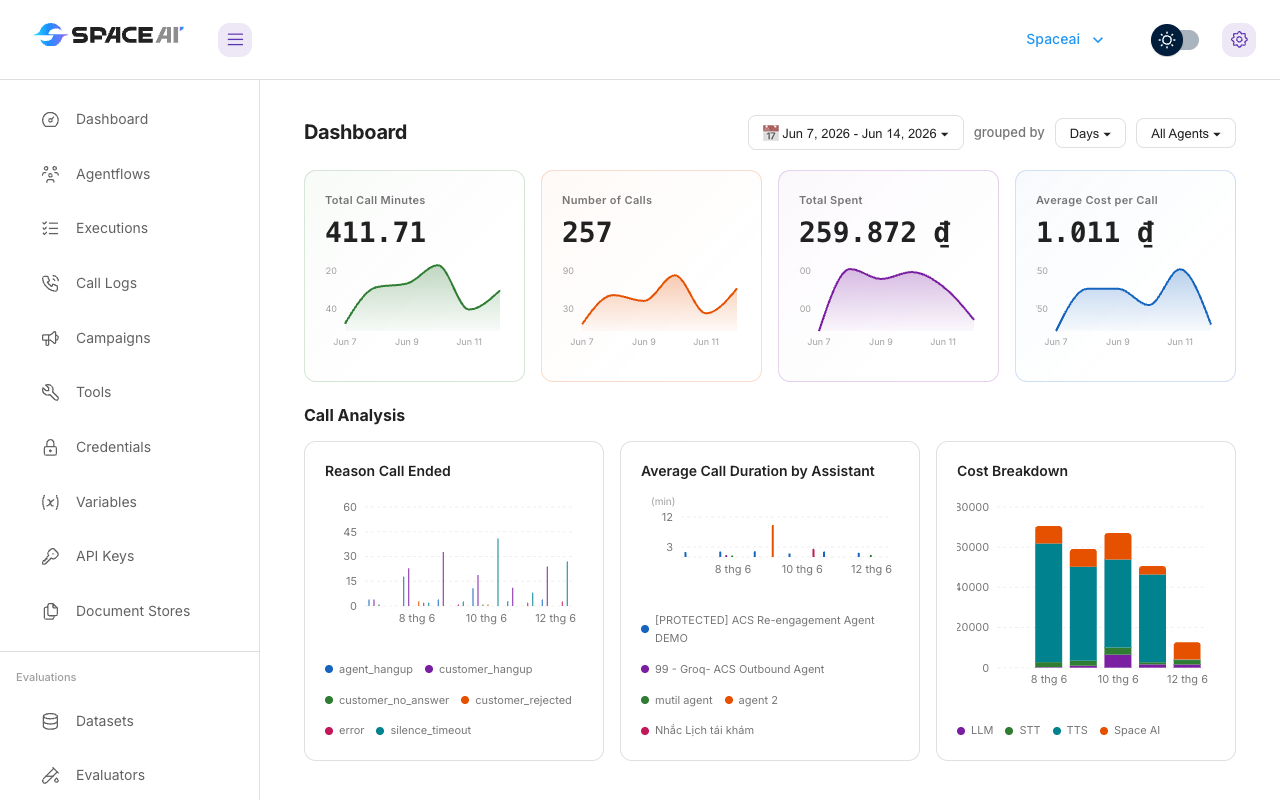Open the Jun 7 - Jun 14 date range picker
1280x800 pixels.
(x=856, y=133)
